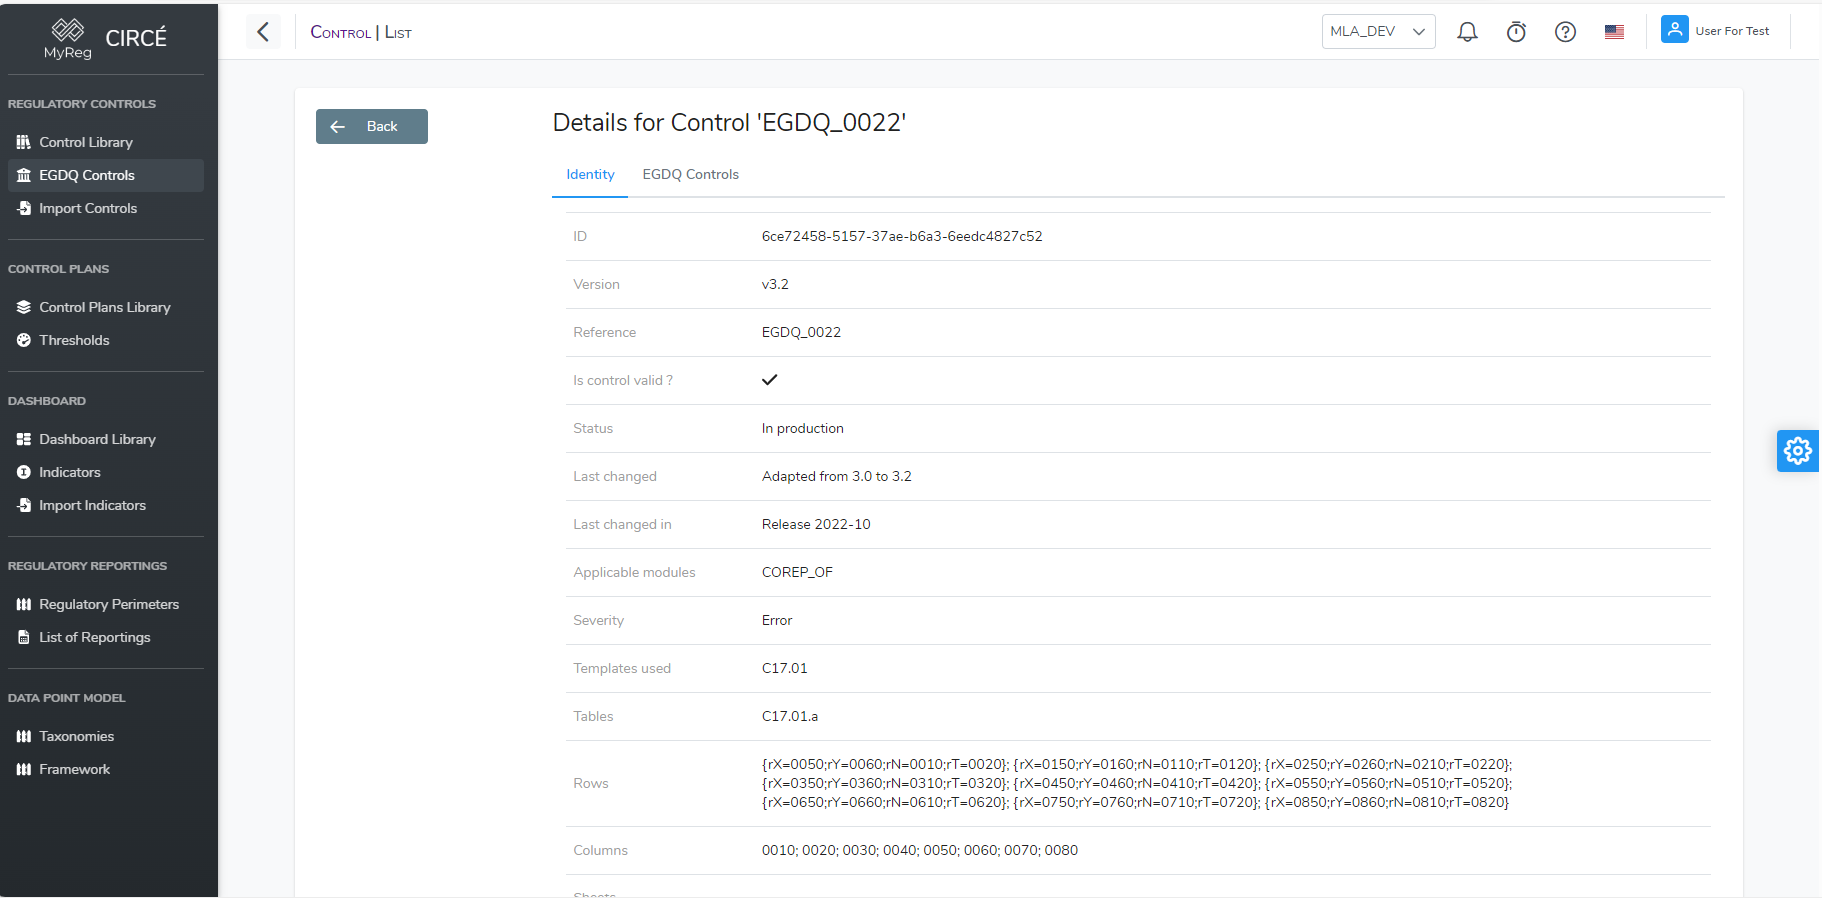Open Indicators from sidebar
The width and height of the screenshot is (1822, 898).
pos(70,473)
